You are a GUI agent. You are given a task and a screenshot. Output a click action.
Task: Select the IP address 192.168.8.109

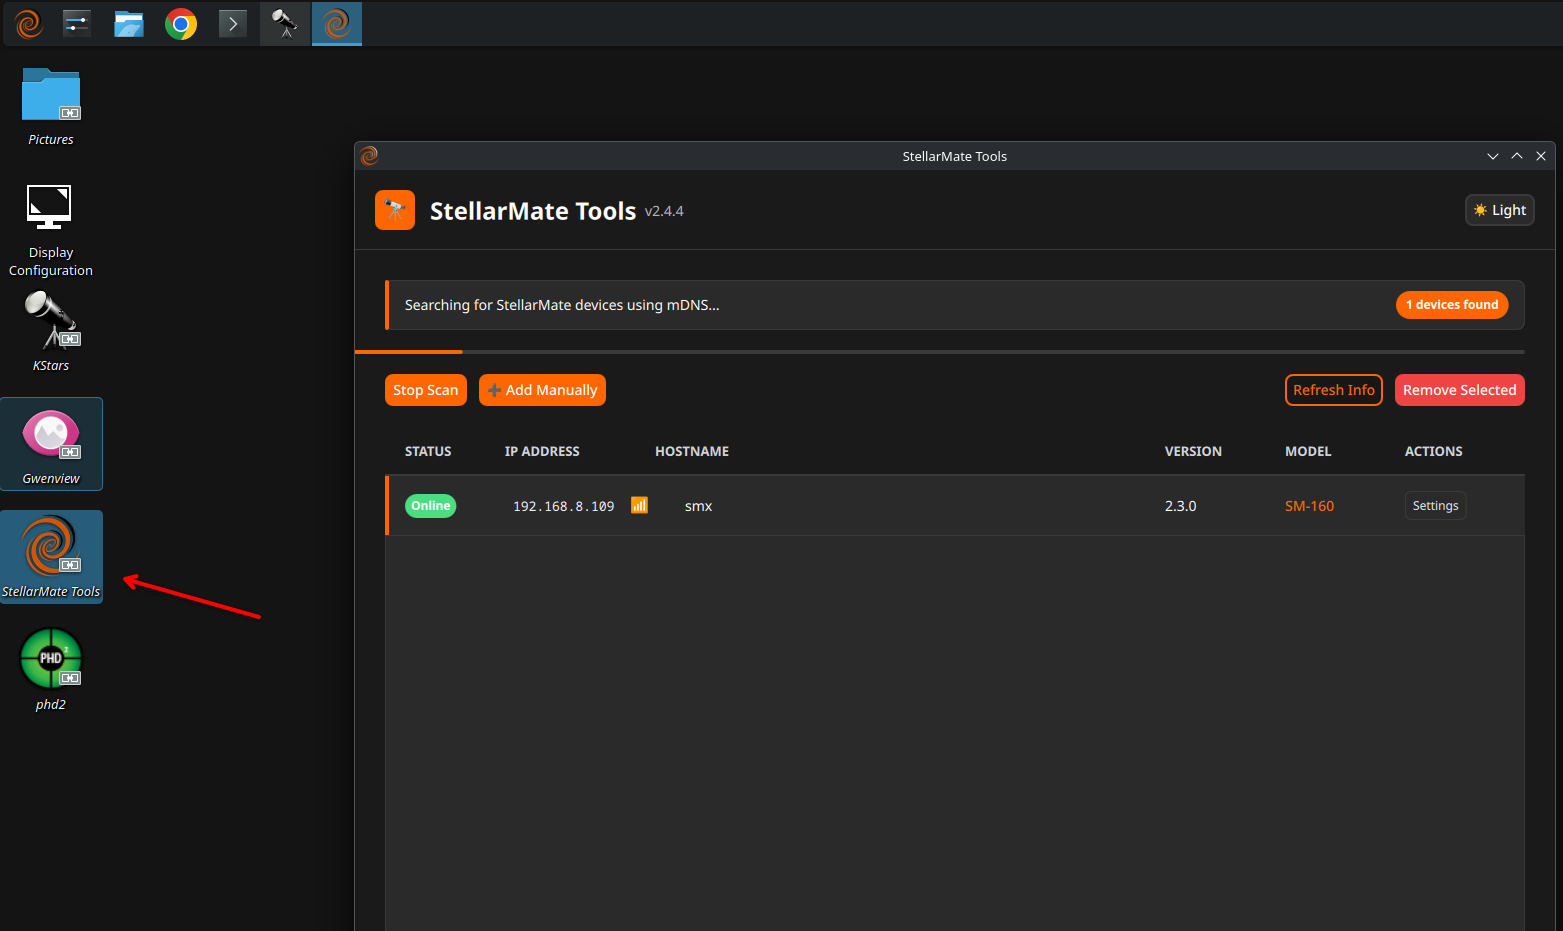point(564,506)
